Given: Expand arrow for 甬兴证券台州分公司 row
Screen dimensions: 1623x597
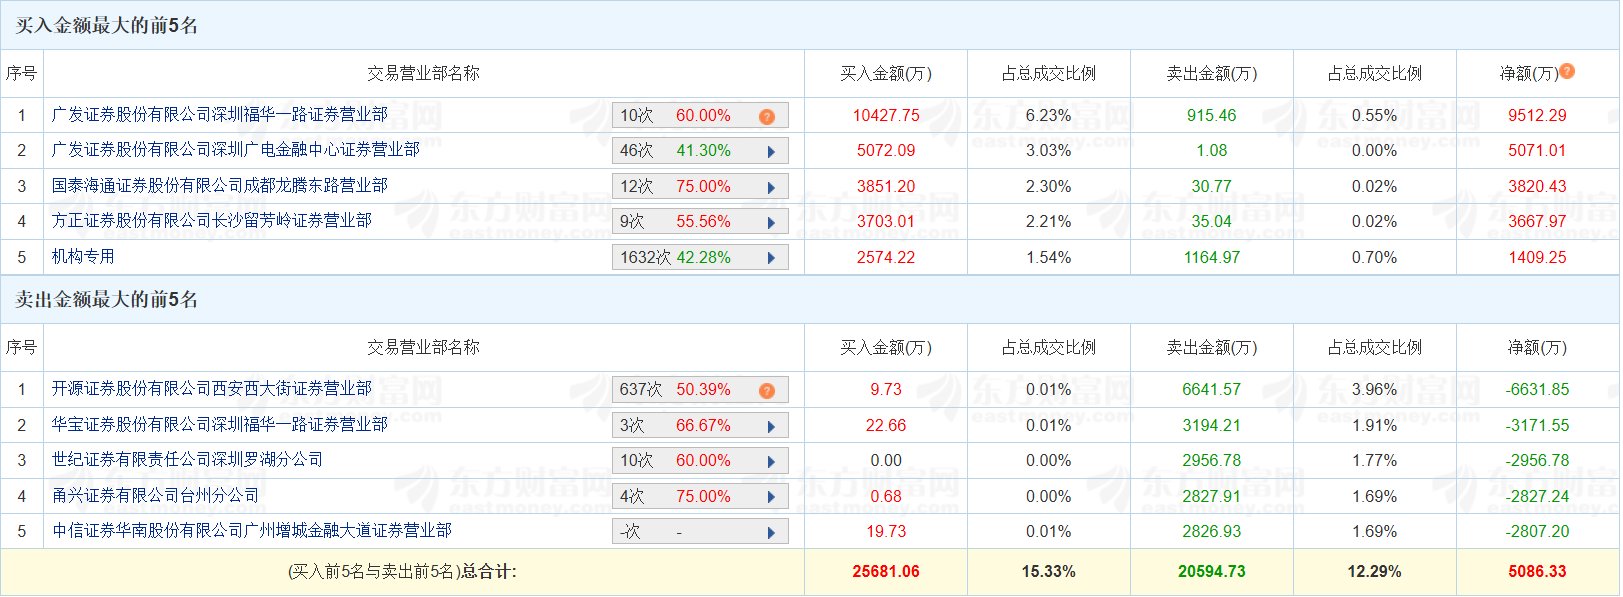Looking at the screenshot, I should pyautogui.click(x=771, y=497).
